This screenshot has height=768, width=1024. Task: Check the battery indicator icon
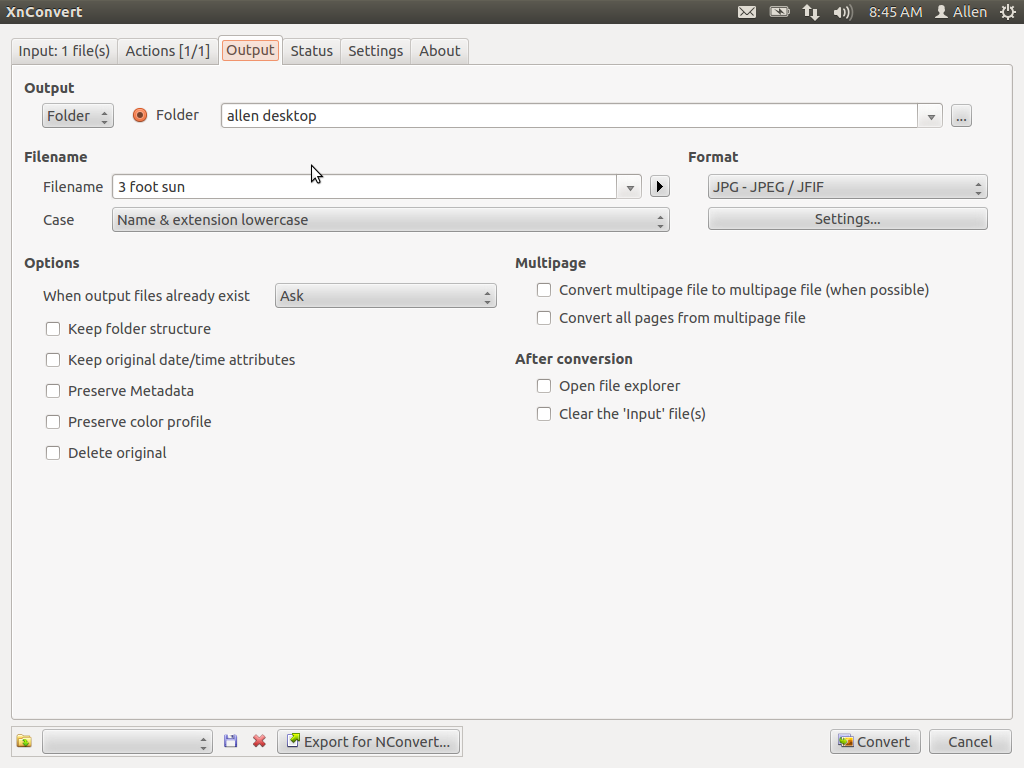(779, 12)
